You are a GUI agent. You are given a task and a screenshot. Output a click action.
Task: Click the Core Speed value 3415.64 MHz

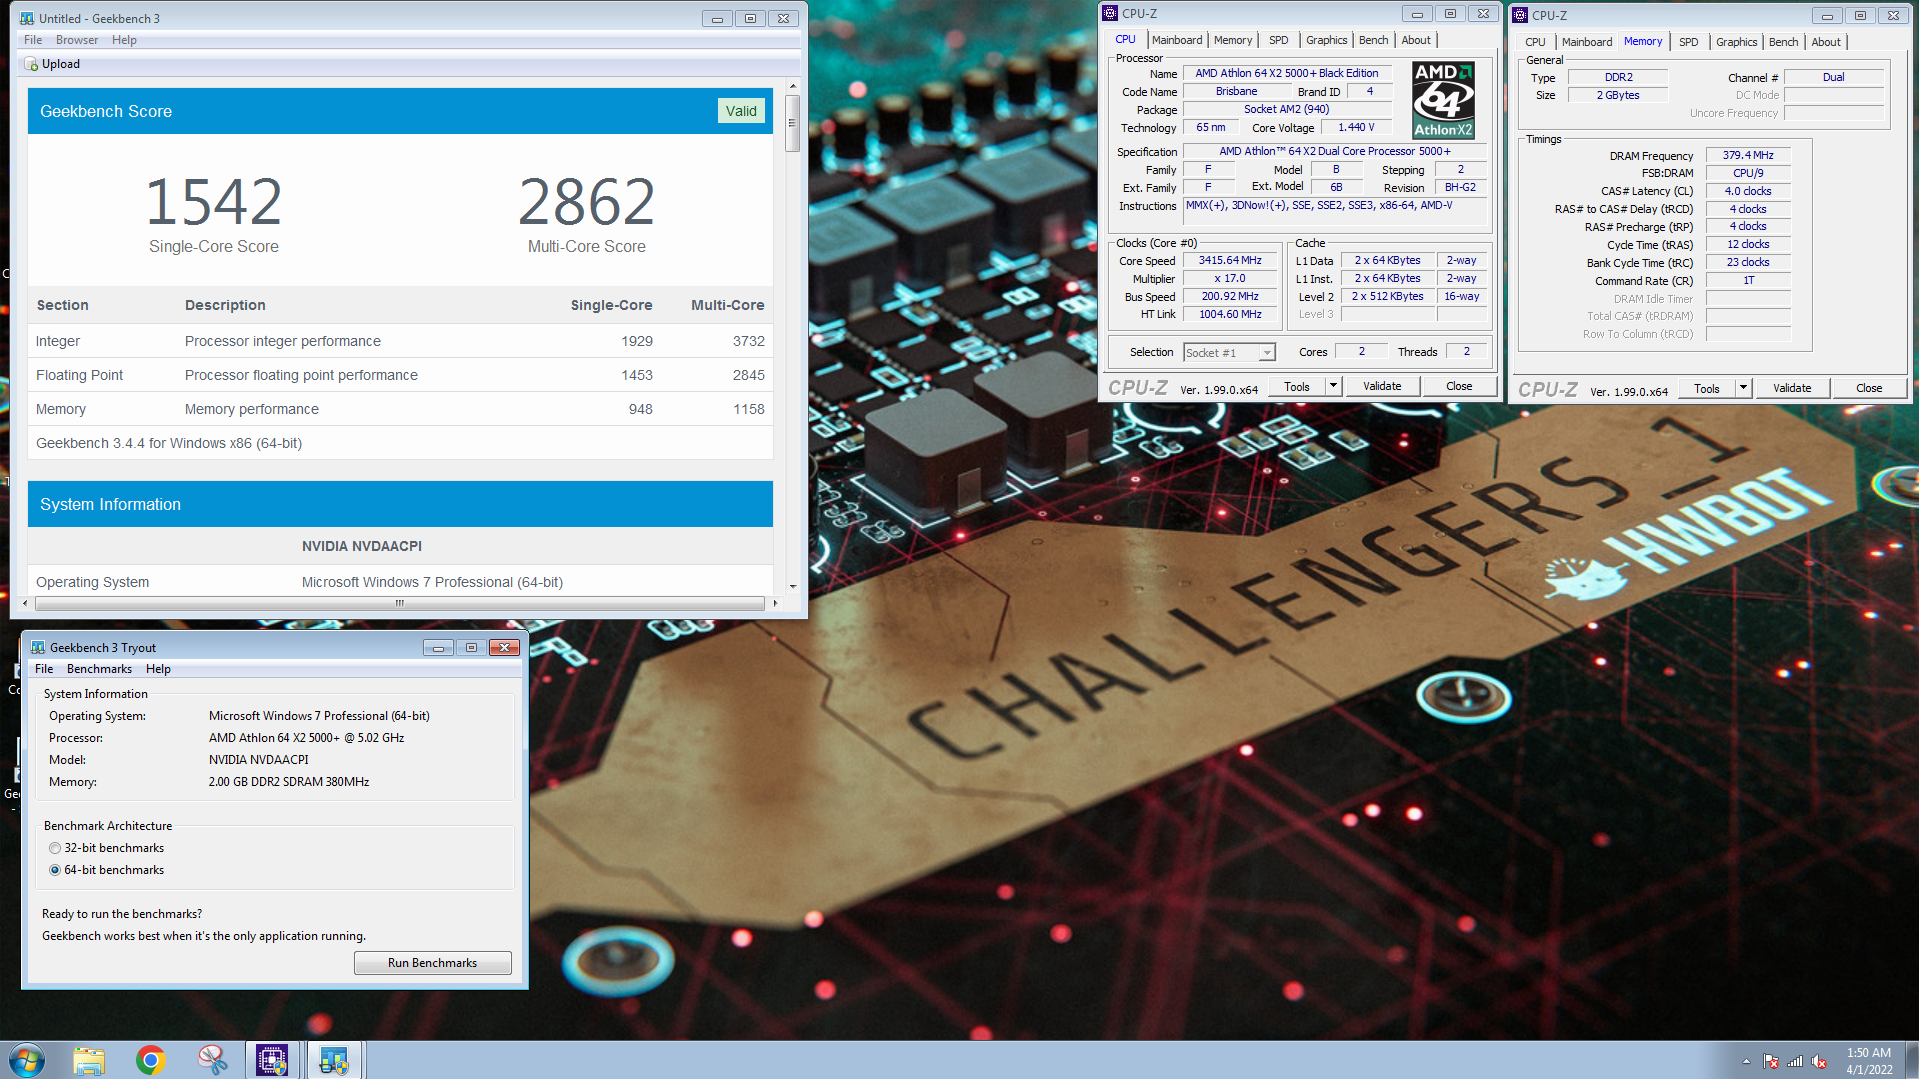(1230, 260)
